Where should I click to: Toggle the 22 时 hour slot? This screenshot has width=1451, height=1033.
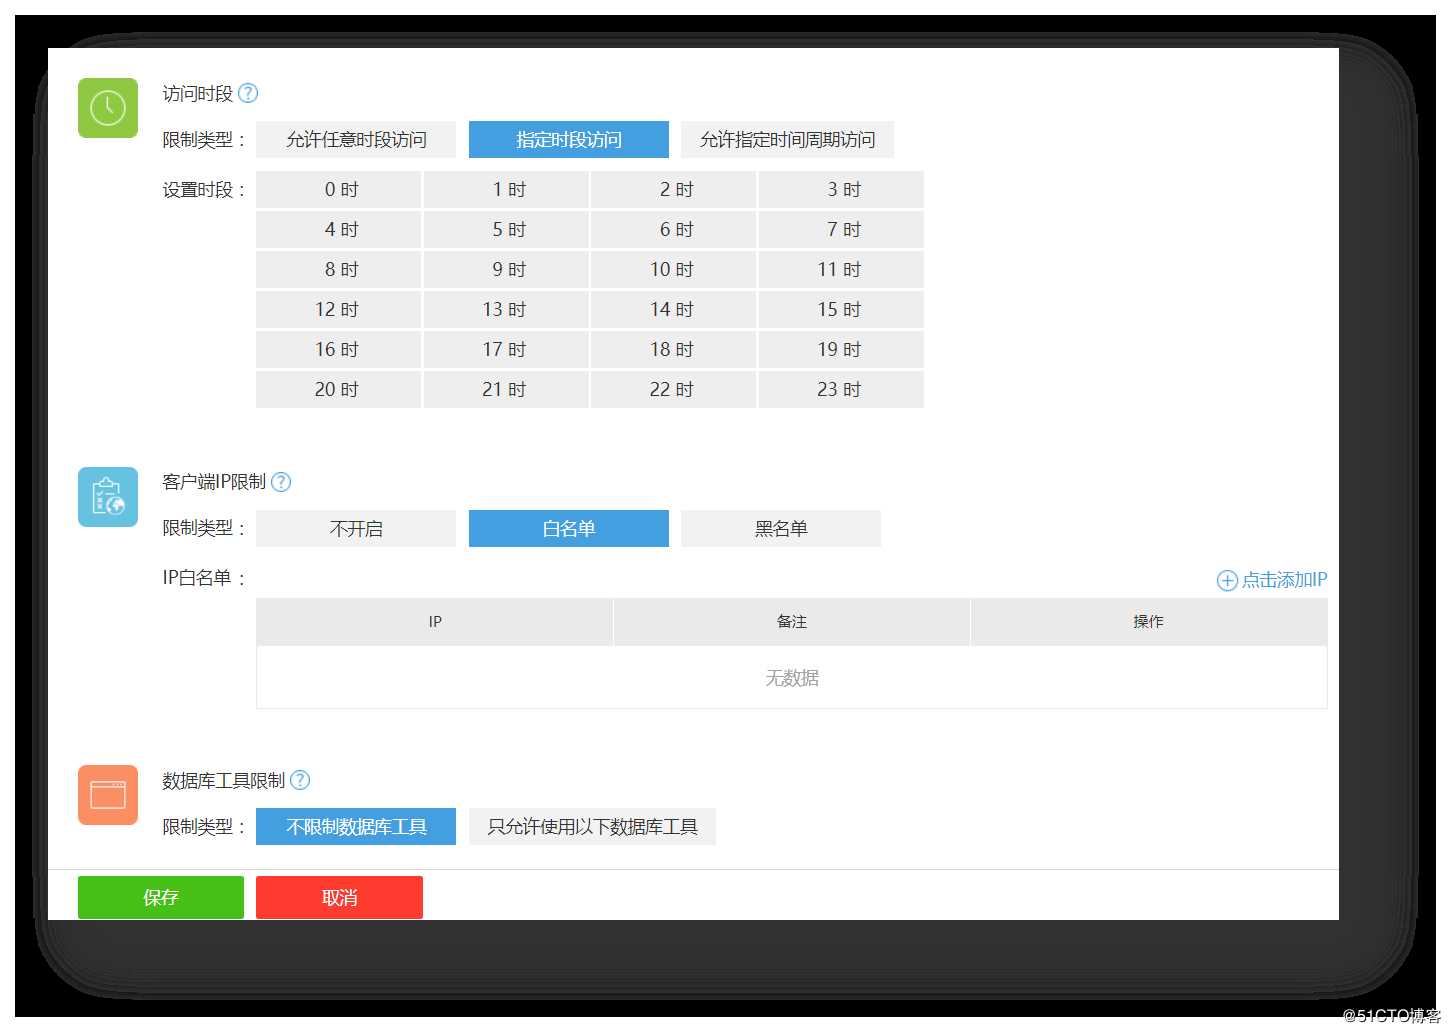pos(674,390)
